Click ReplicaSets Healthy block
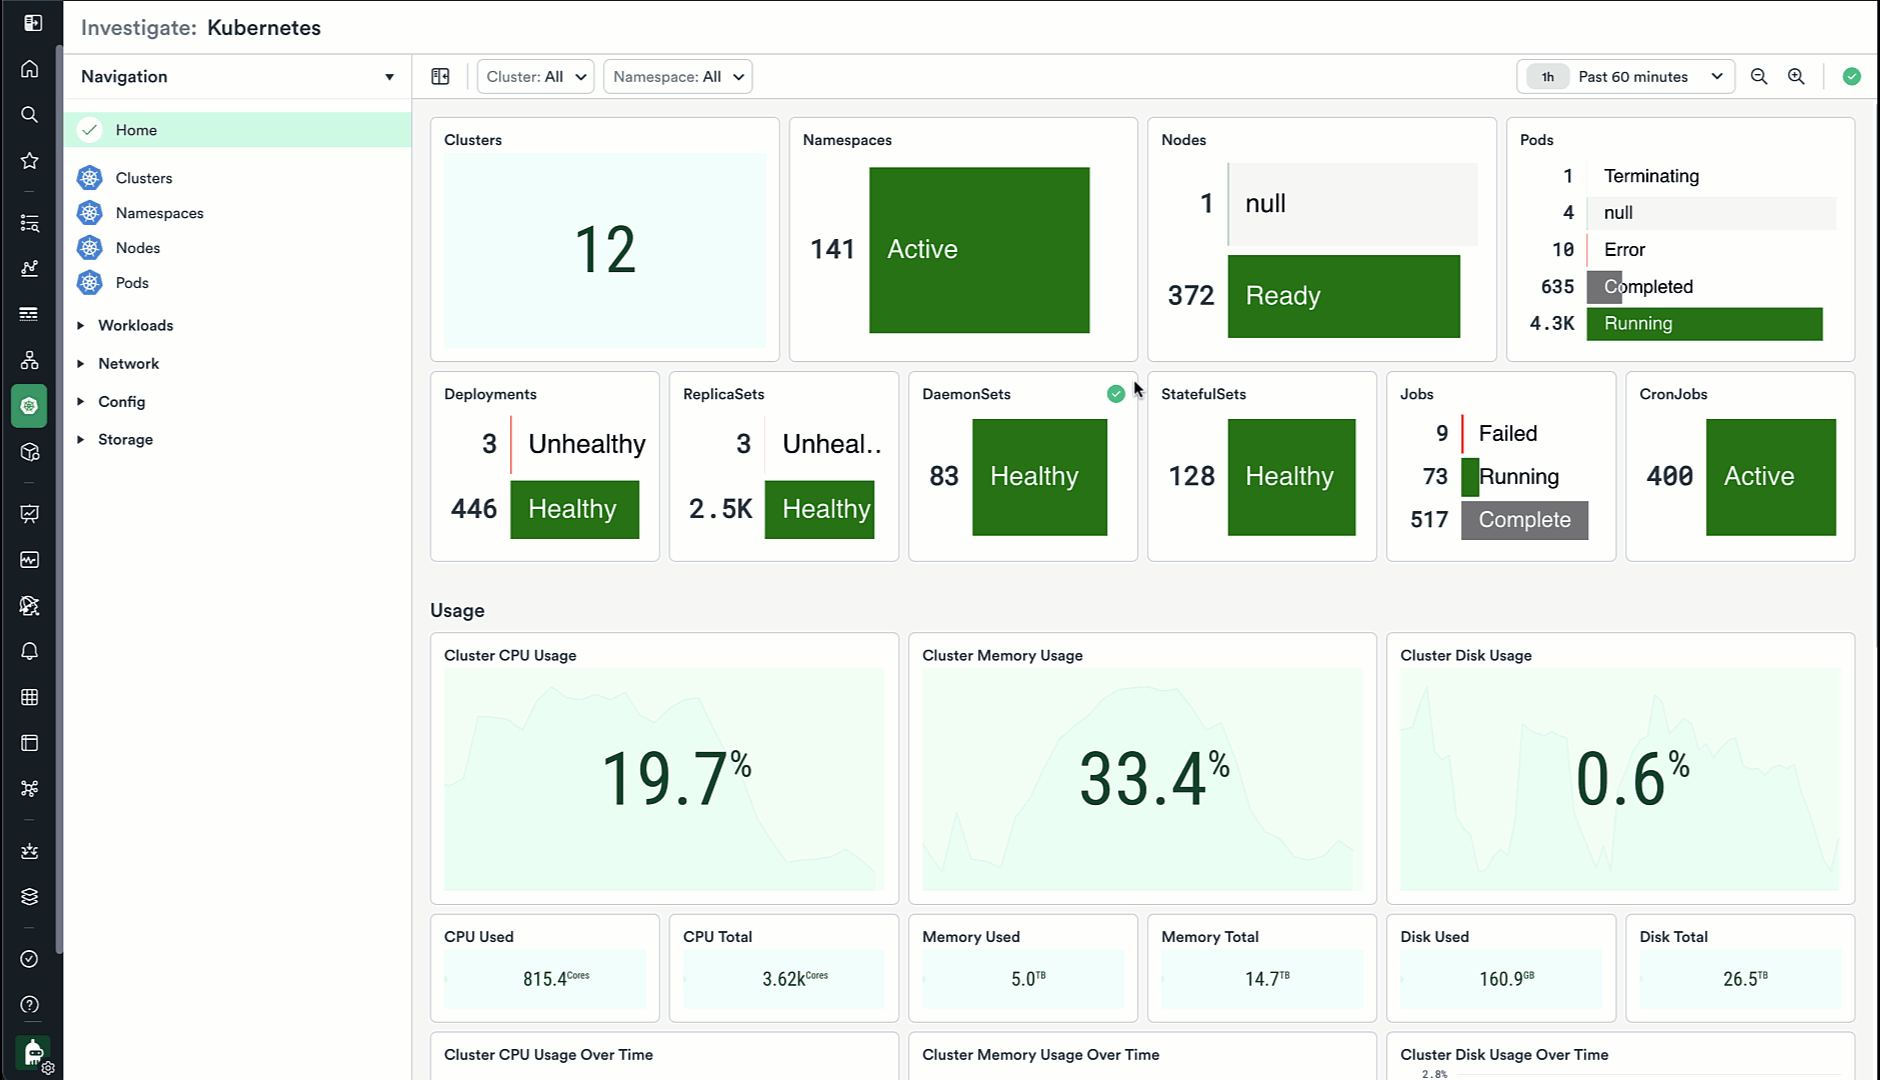This screenshot has width=1880, height=1080. coord(820,510)
